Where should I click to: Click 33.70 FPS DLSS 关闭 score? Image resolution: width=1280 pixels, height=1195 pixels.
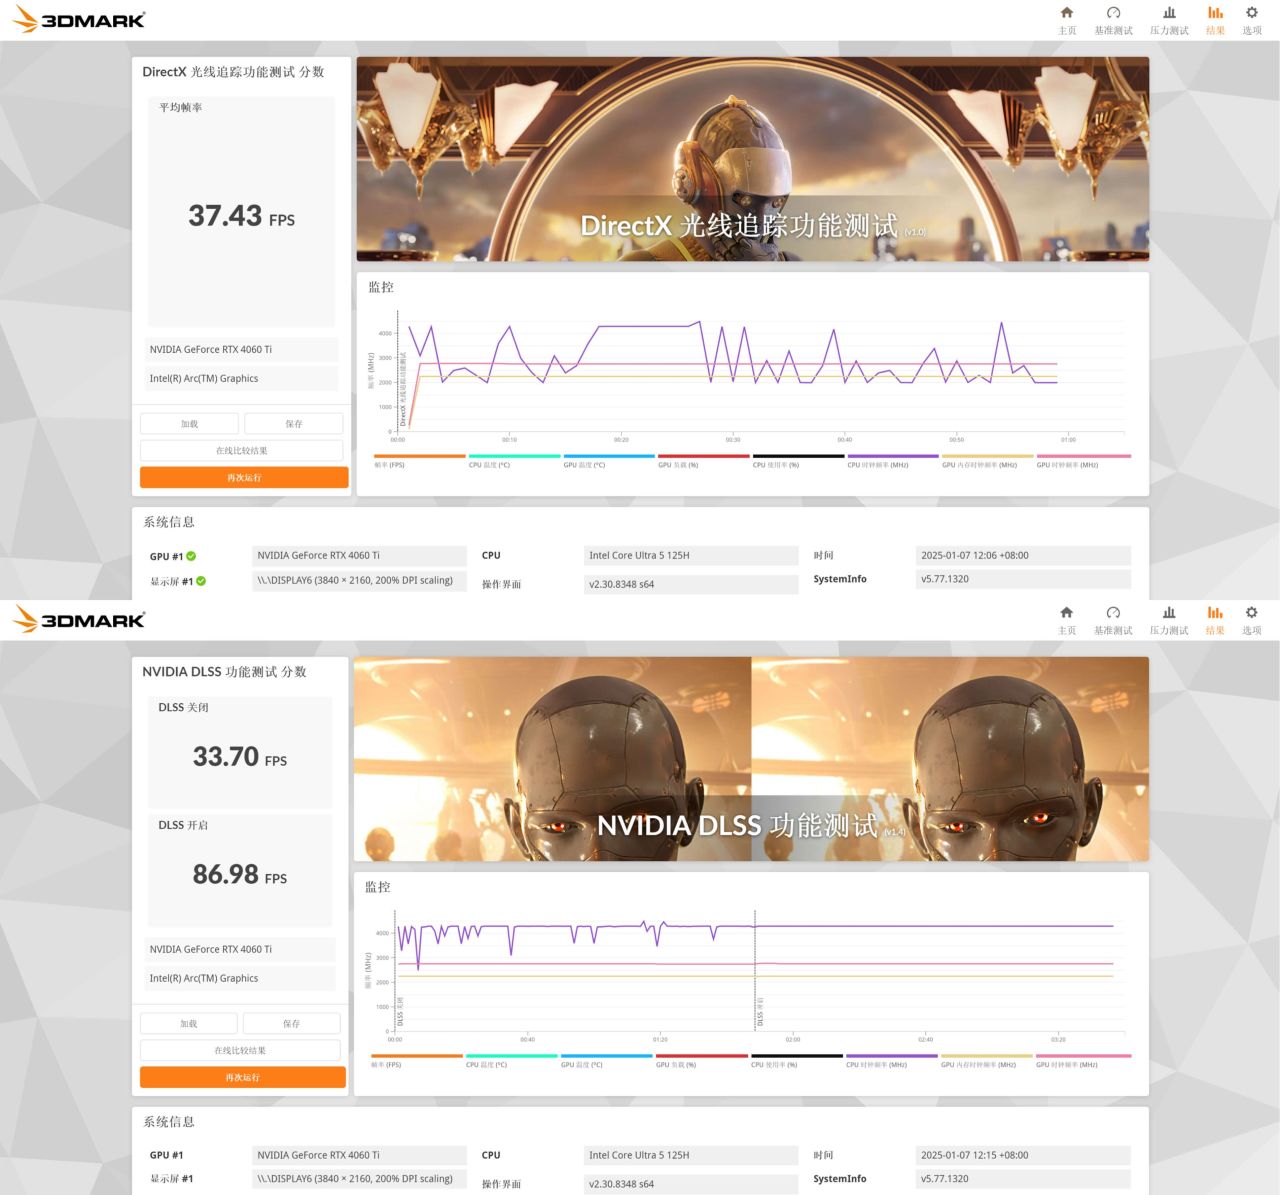pyautogui.click(x=240, y=757)
